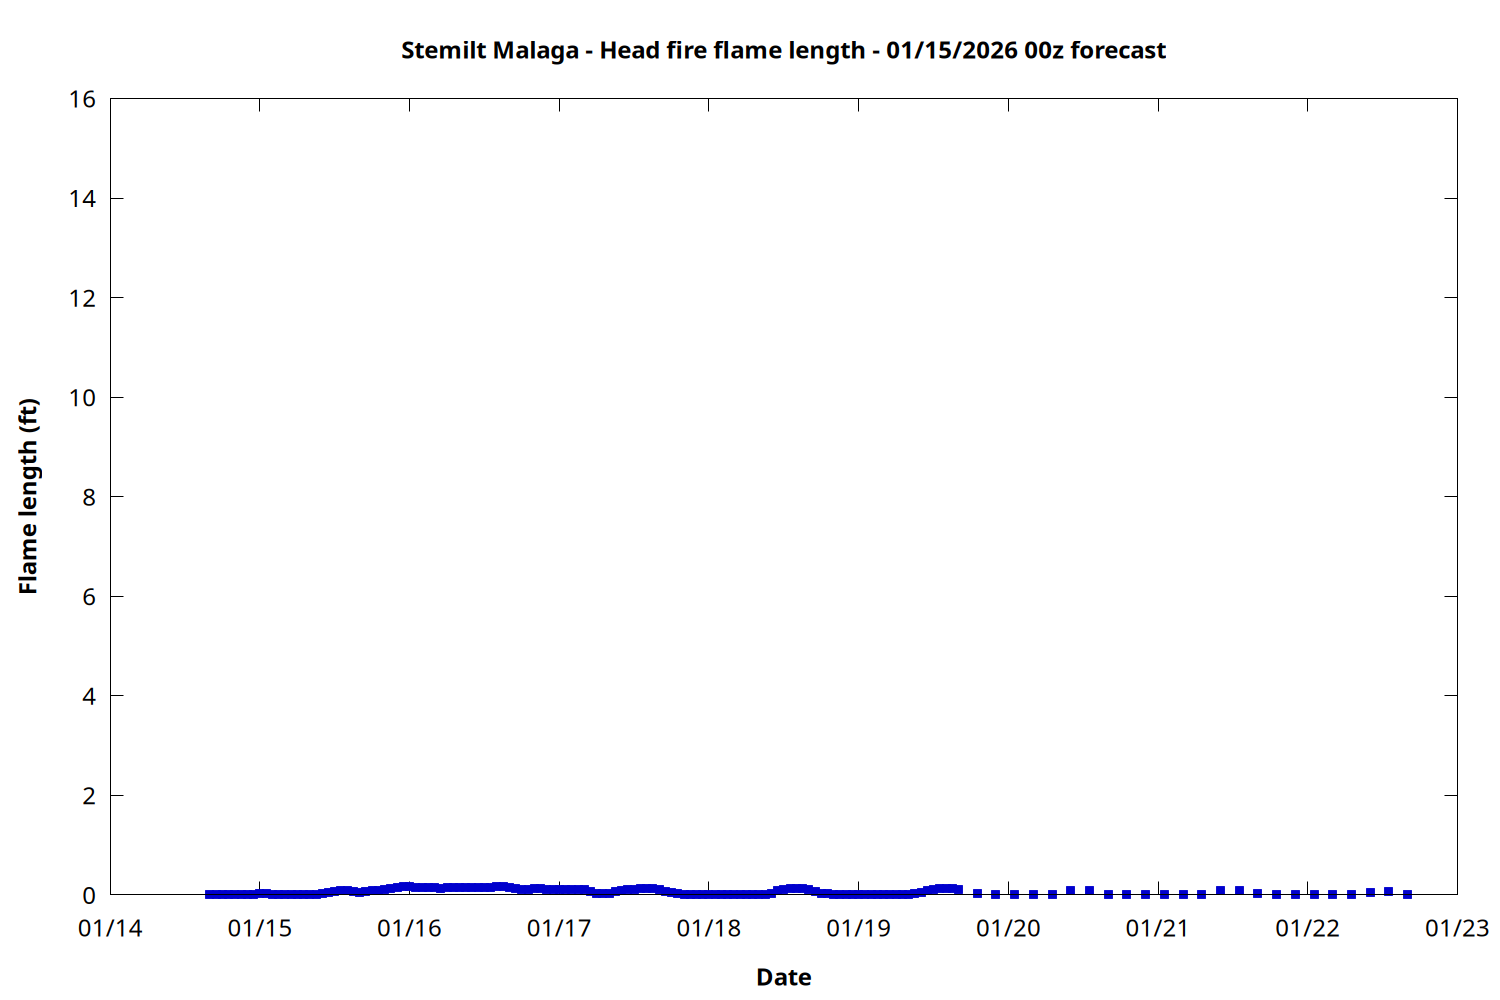Click the 01/17 x-axis tick label
The height and width of the screenshot is (1000, 1500).
(559, 929)
